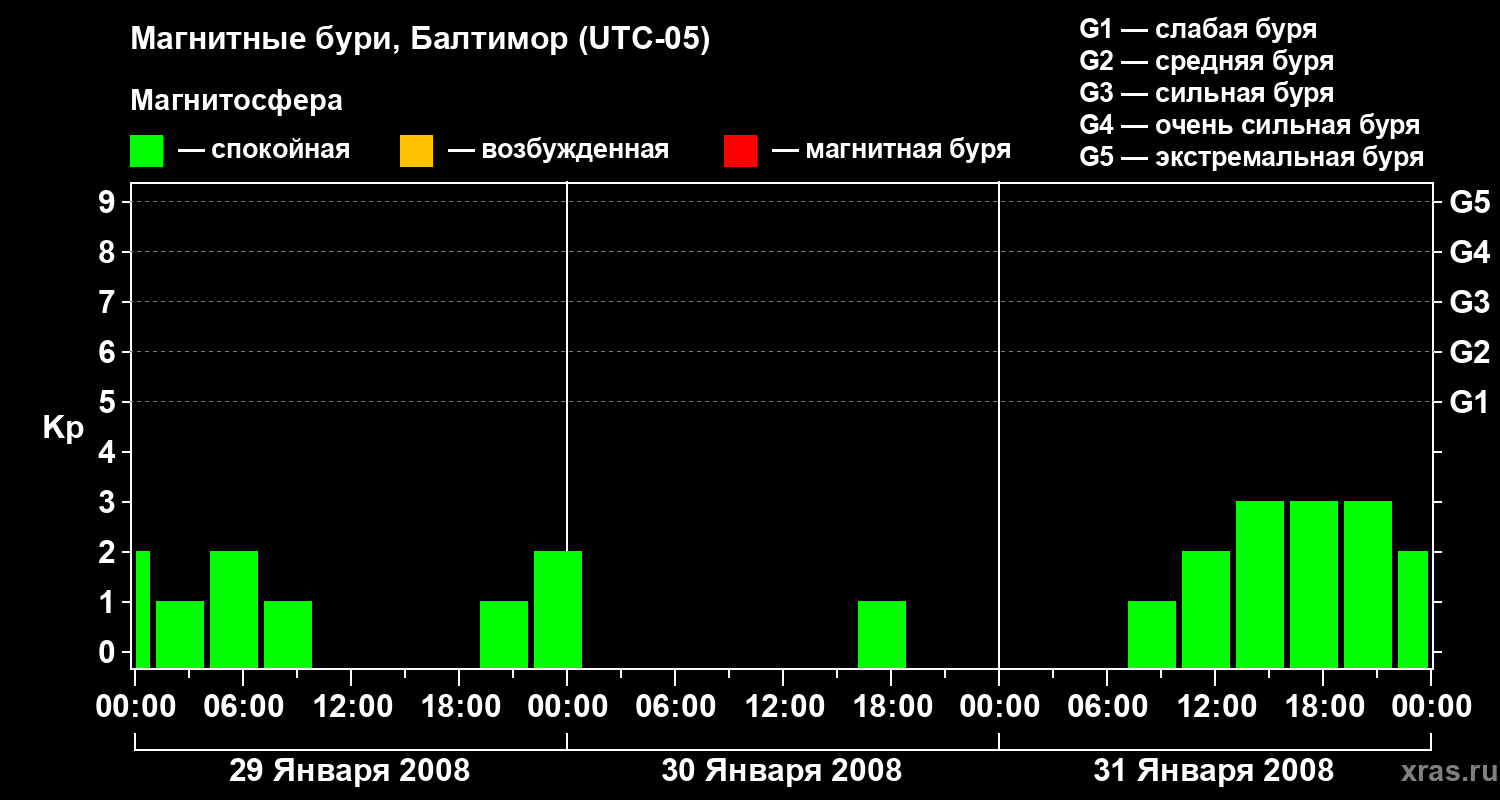Click the right-axis 'G2' label
Image resolution: width=1500 pixels, height=800 pixels.
[1469, 352]
